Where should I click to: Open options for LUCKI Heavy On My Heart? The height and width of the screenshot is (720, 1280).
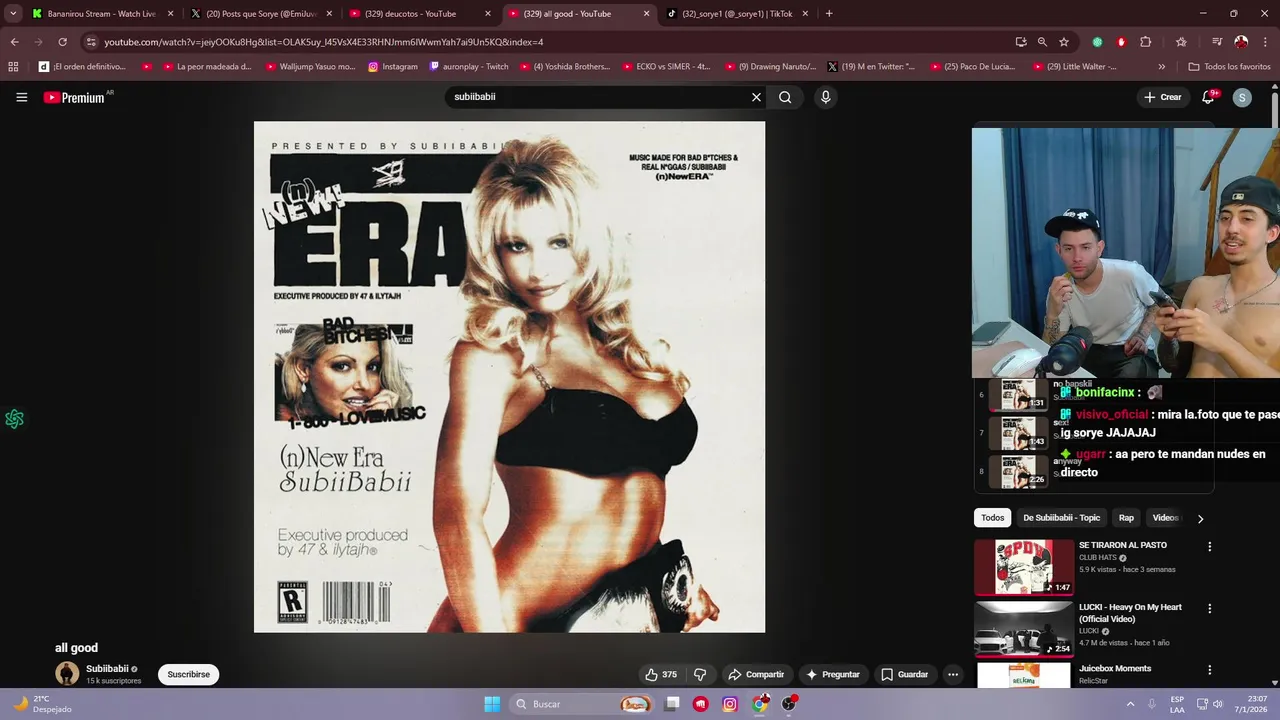tap(1209, 608)
